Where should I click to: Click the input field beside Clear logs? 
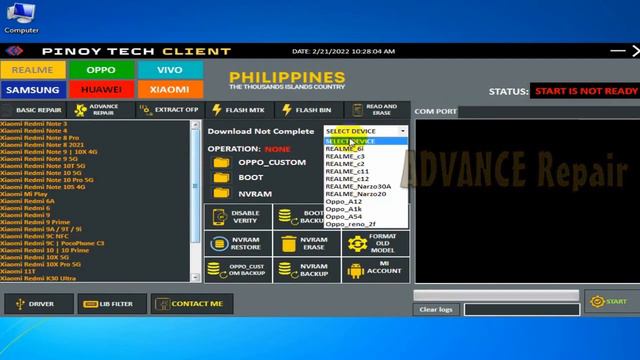coord(522,309)
